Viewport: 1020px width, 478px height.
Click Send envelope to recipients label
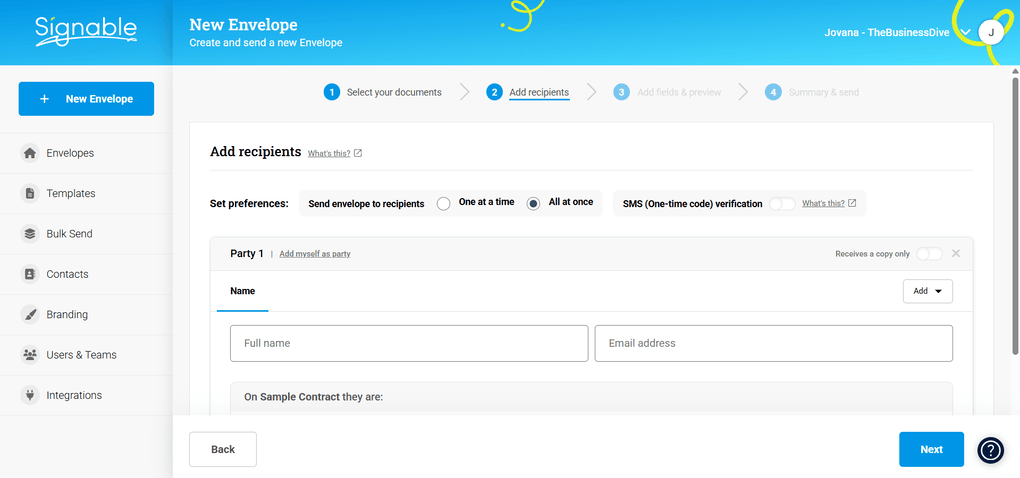[366, 204]
